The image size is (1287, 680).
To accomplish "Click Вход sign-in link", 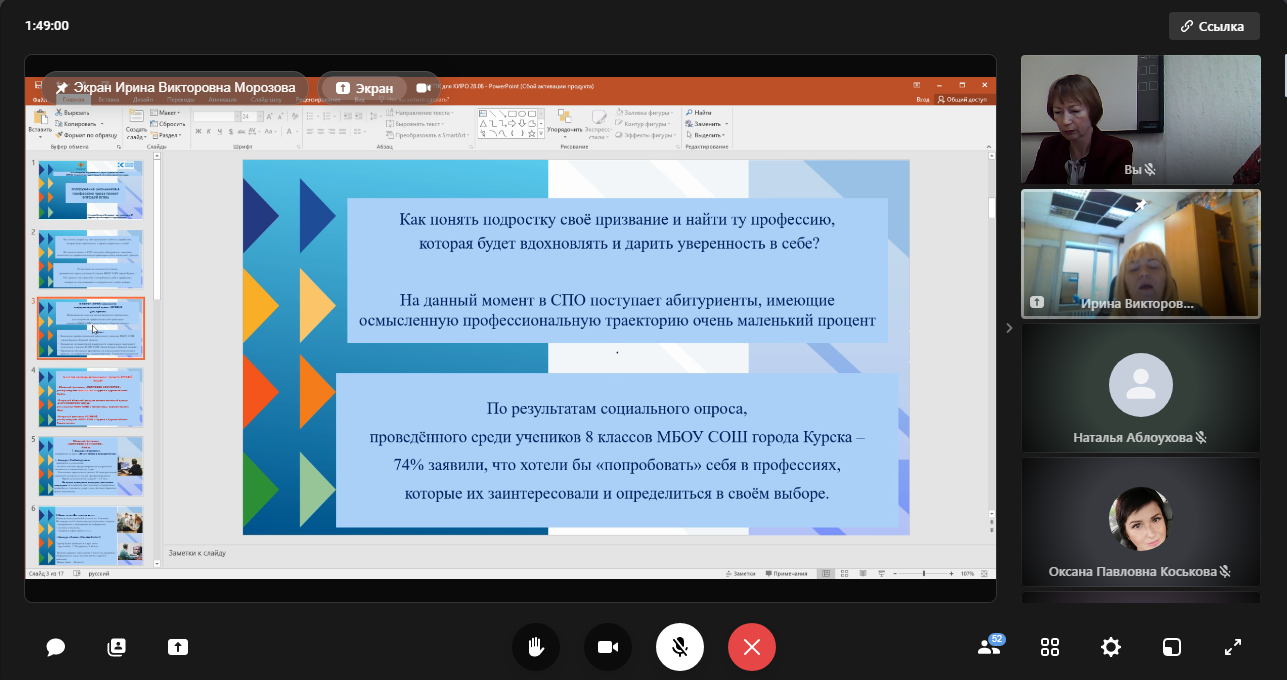I will pos(922,100).
